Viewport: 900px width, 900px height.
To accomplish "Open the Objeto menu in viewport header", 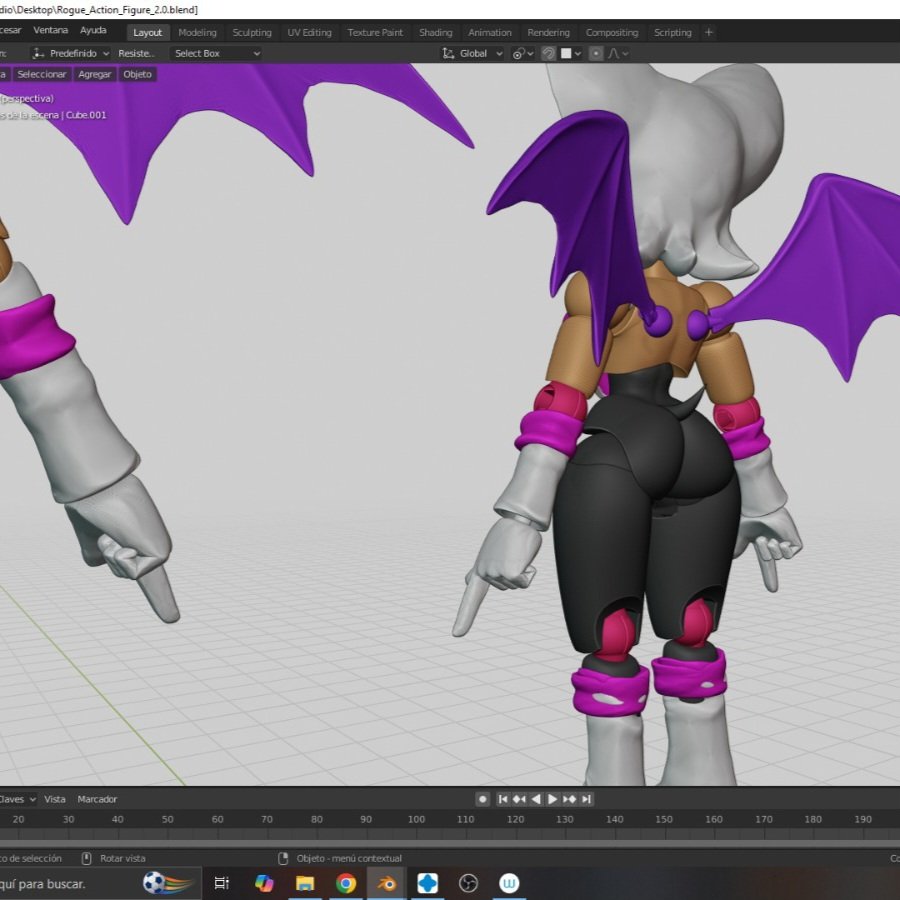I will click(137, 74).
